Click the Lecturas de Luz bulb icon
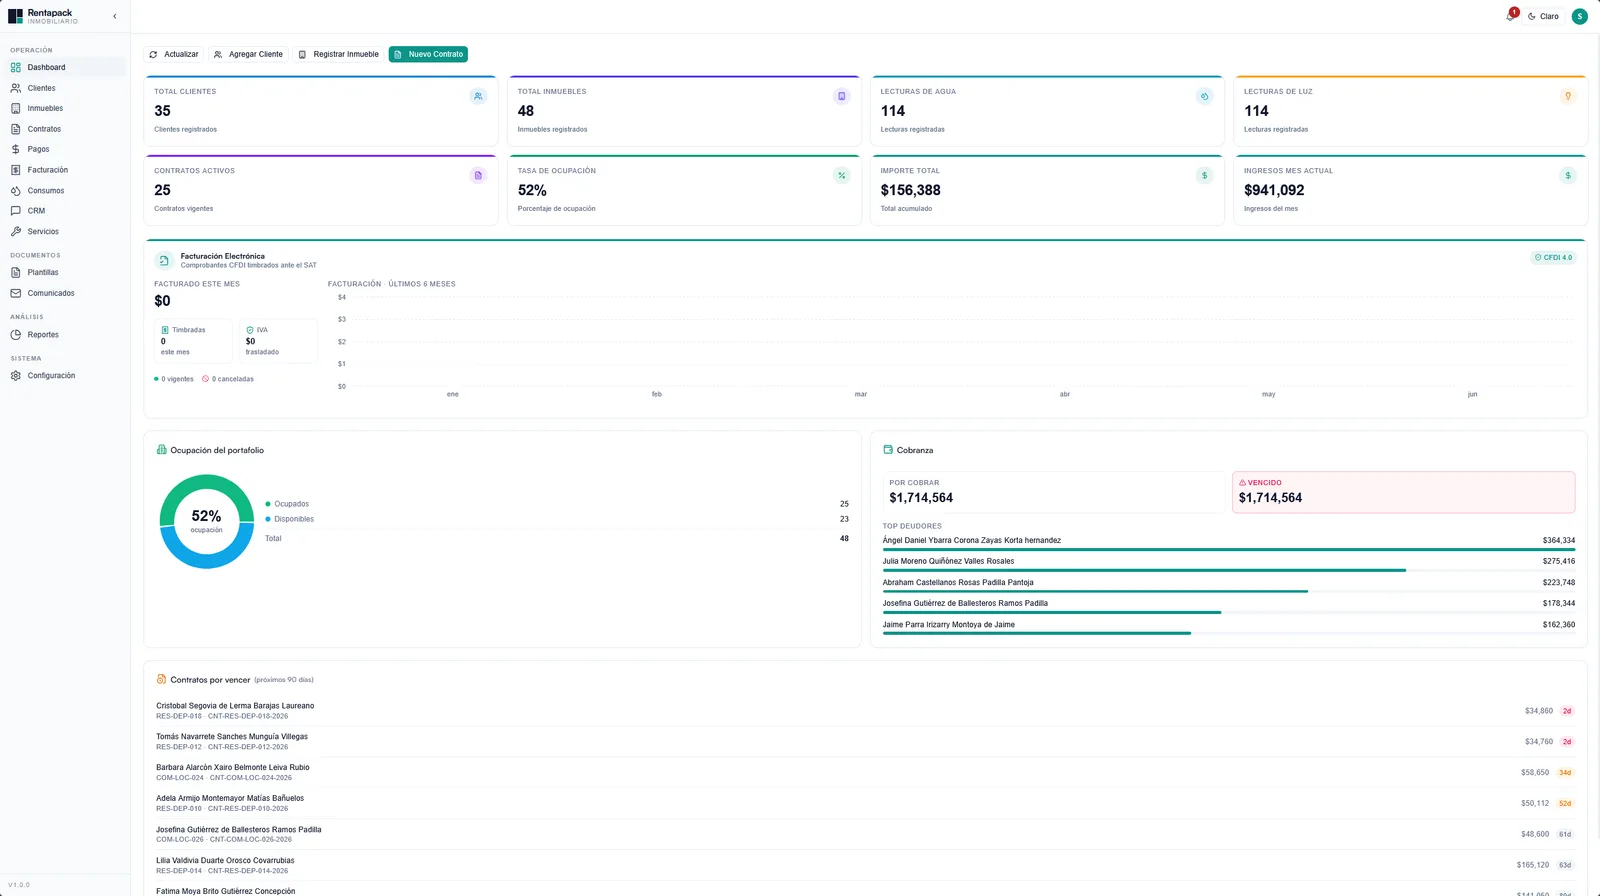 [1567, 96]
